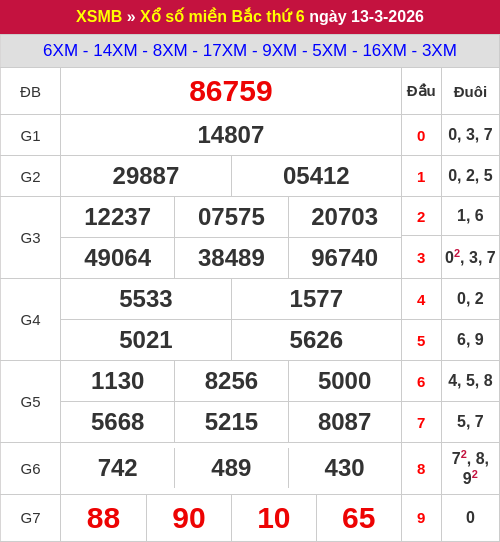Screen dimensions: 500x542
Task: Select the G3 number 07575
Action: pos(231,217)
